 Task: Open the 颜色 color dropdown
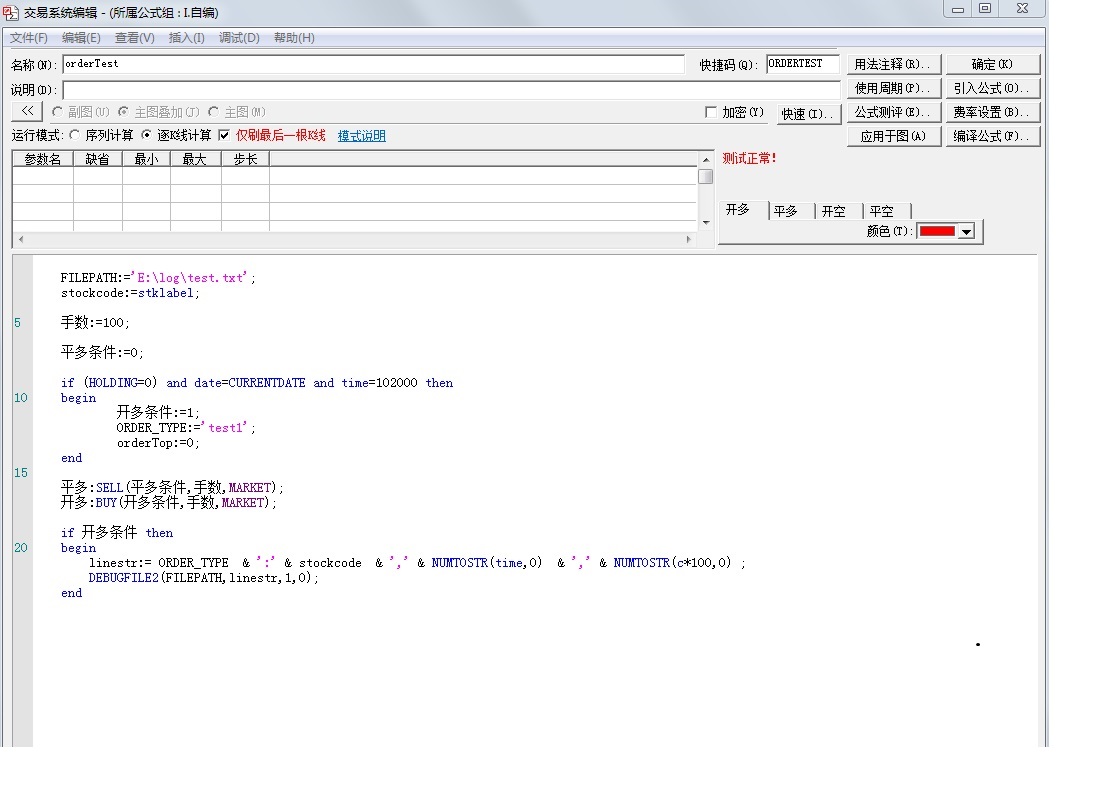(x=966, y=232)
